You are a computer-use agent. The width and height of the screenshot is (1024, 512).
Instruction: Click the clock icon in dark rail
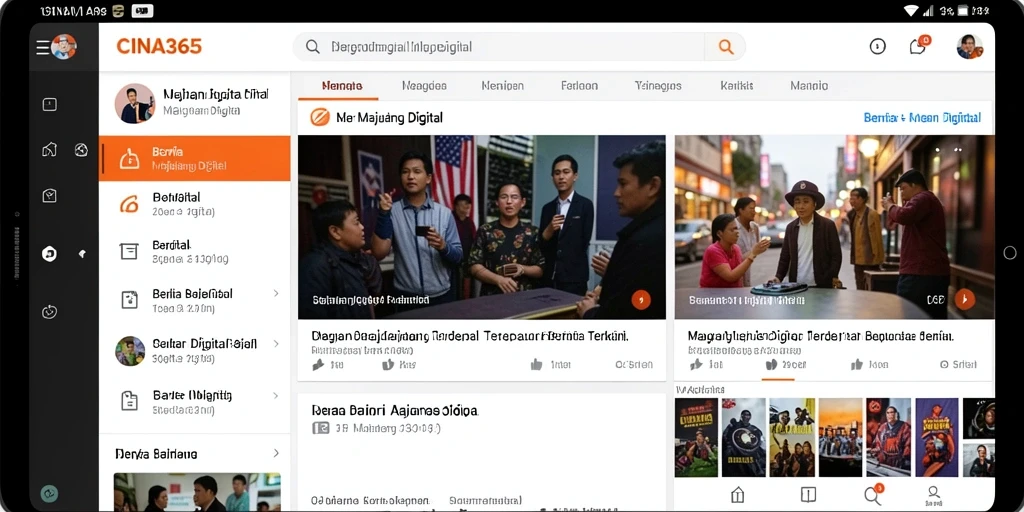50,312
